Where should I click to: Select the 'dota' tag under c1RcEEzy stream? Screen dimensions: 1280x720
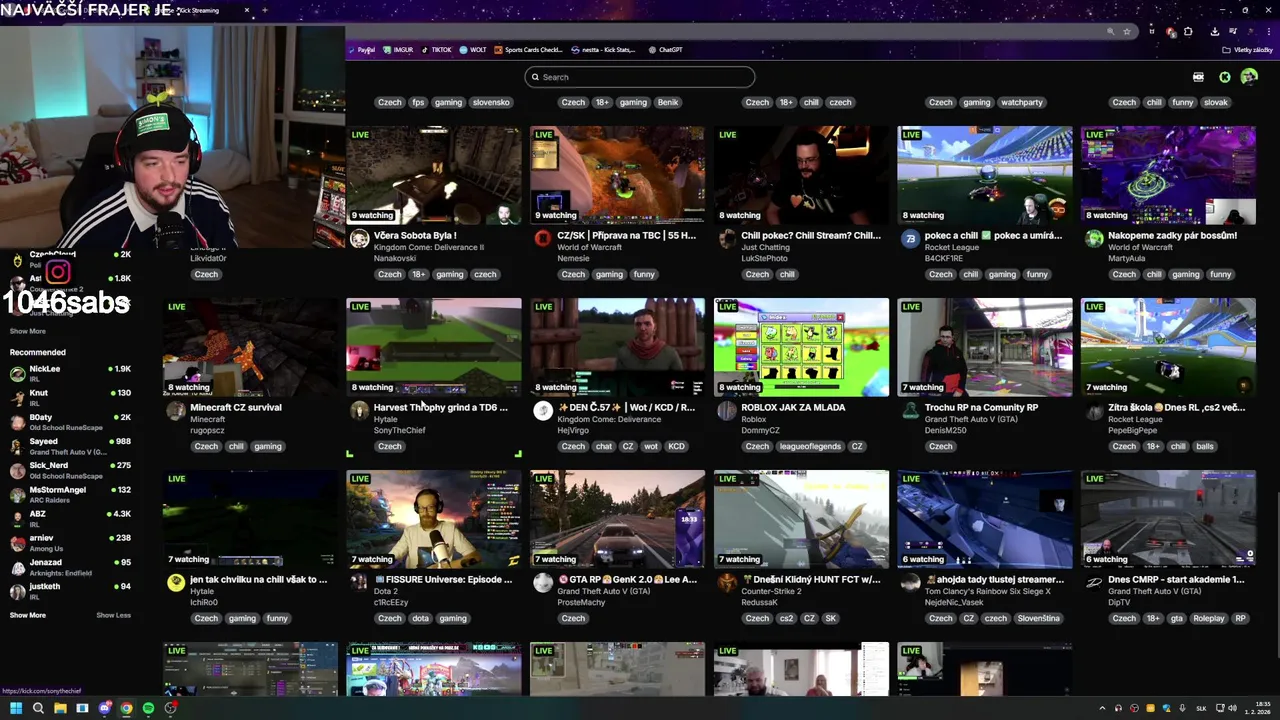click(420, 618)
